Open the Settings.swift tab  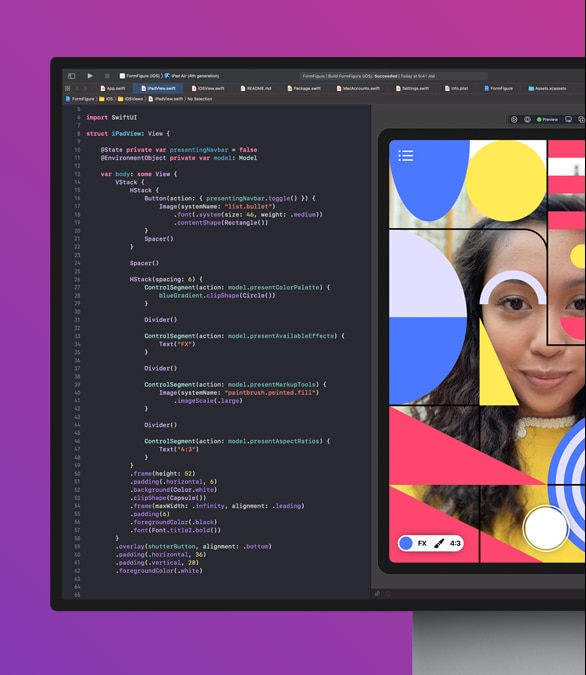tap(412, 88)
